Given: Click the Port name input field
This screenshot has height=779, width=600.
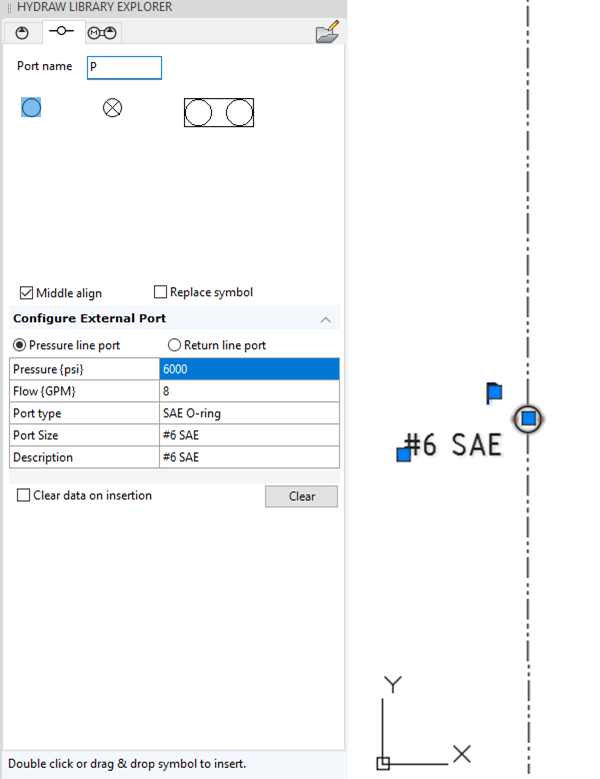Looking at the screenshot, I should (x=124, y=68).
